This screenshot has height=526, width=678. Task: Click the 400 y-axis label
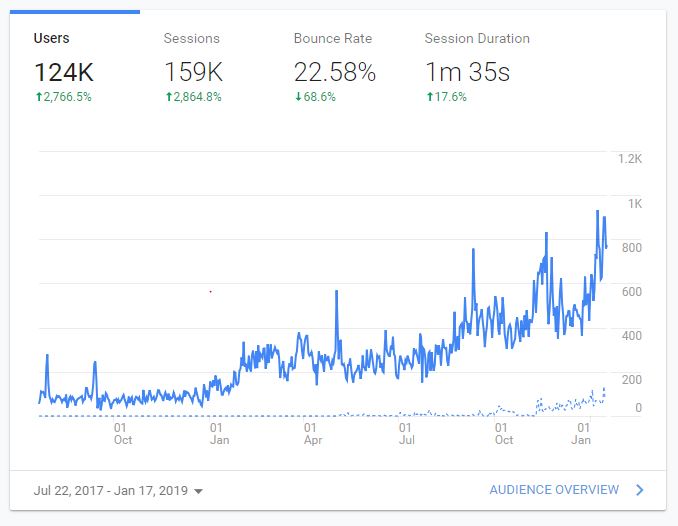632,336
